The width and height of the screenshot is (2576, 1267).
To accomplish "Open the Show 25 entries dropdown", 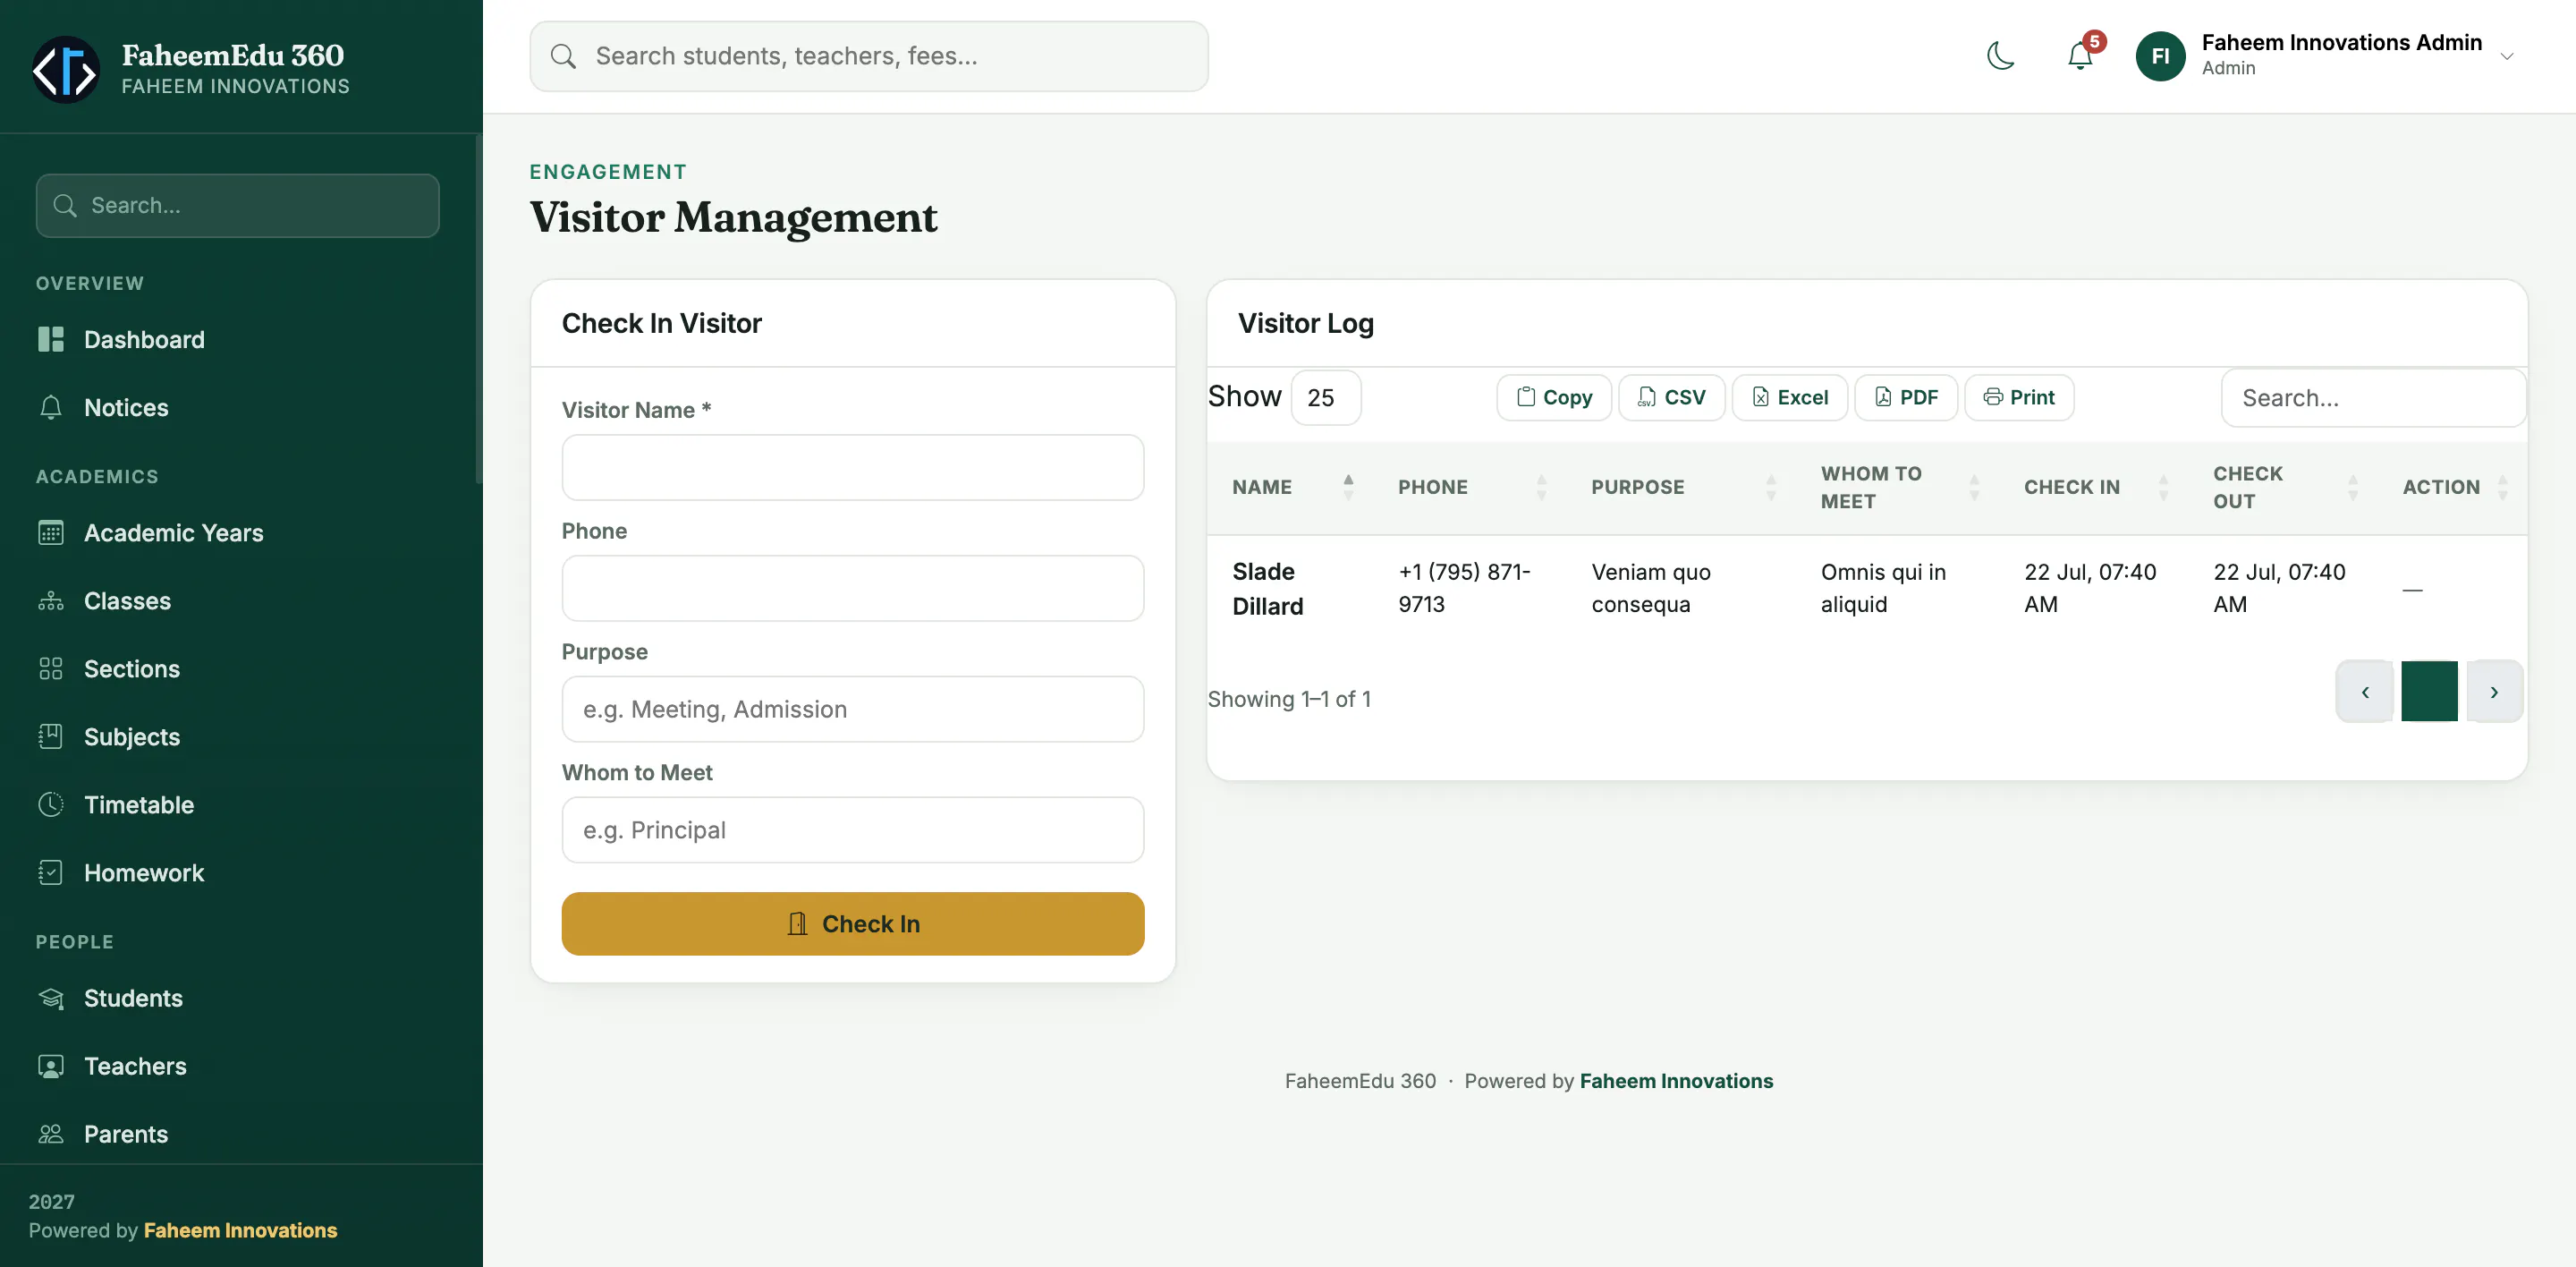I will pos(1325,398).
